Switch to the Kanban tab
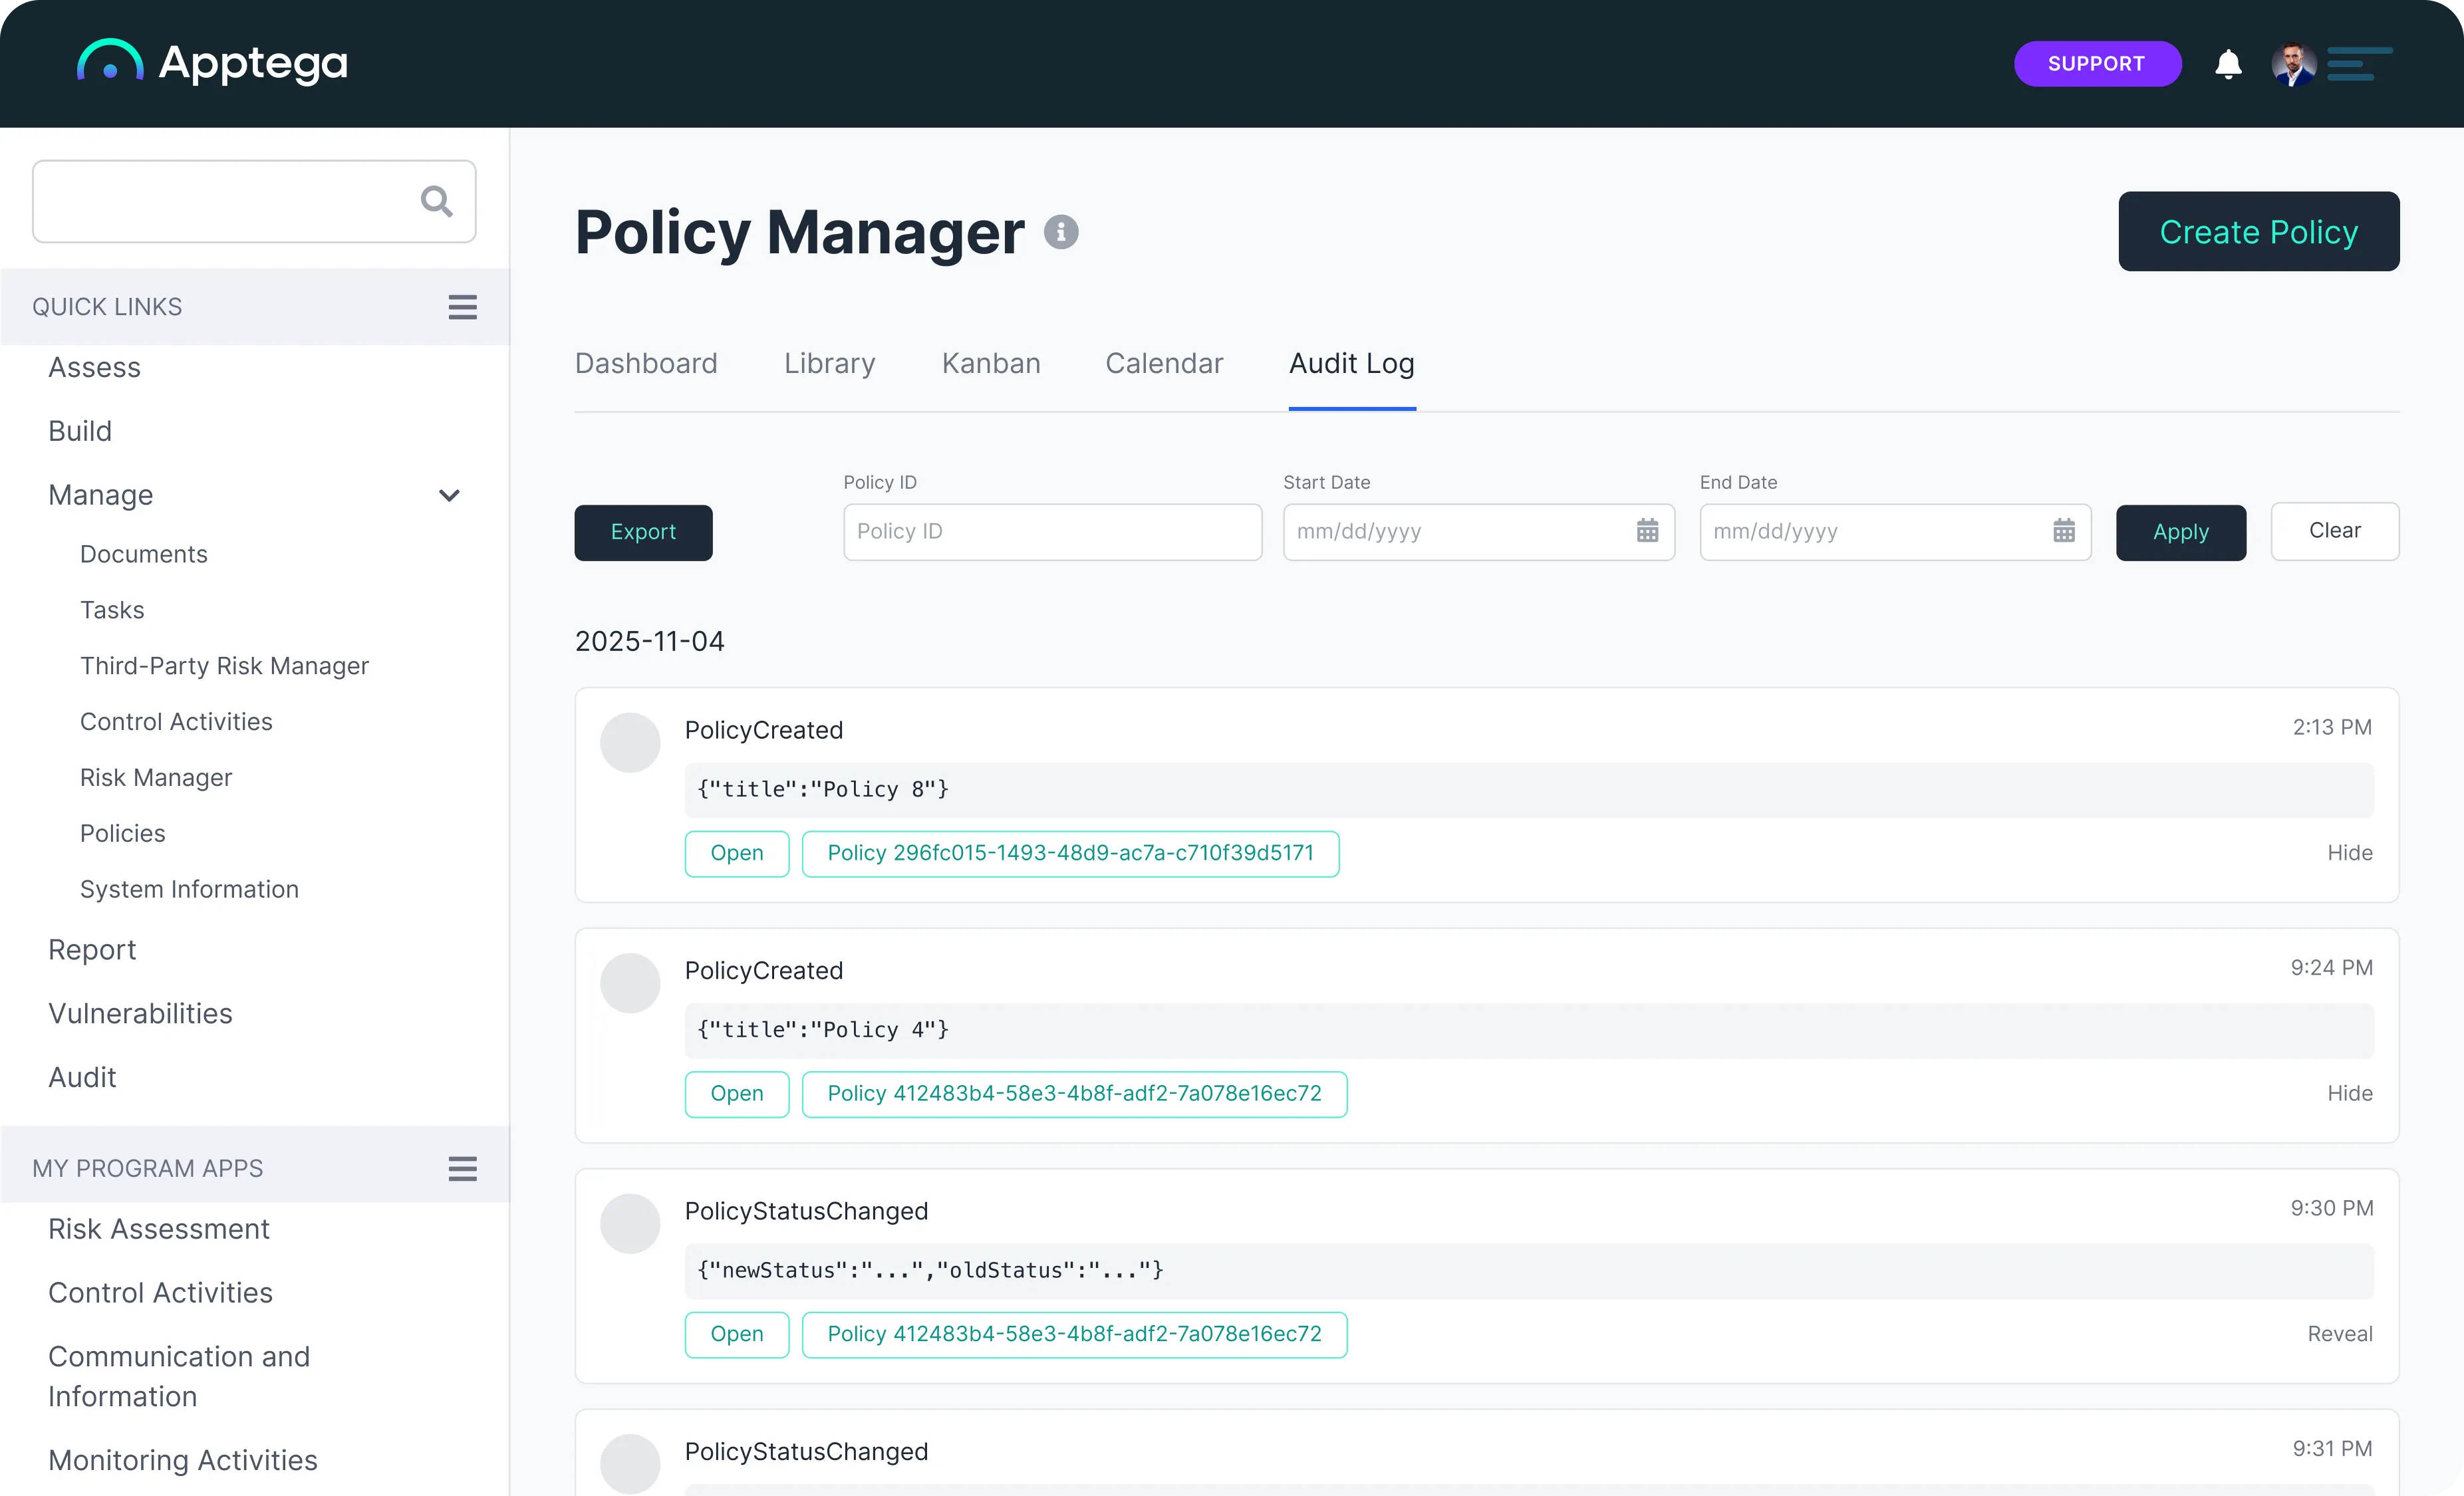This screenshot has width=2464, height=1496. pos(990,363)
